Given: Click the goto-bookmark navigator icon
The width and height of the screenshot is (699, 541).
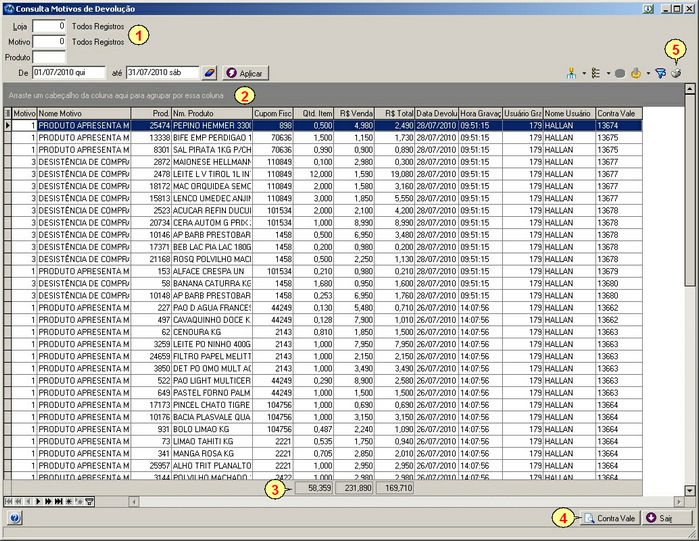Looking at the screenshot, I should coord(79,502).
